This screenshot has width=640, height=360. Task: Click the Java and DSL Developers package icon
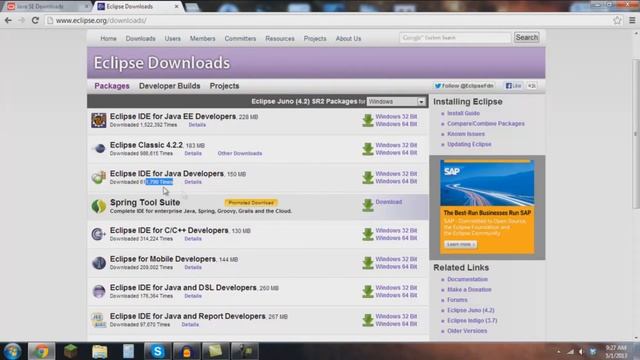99,291
